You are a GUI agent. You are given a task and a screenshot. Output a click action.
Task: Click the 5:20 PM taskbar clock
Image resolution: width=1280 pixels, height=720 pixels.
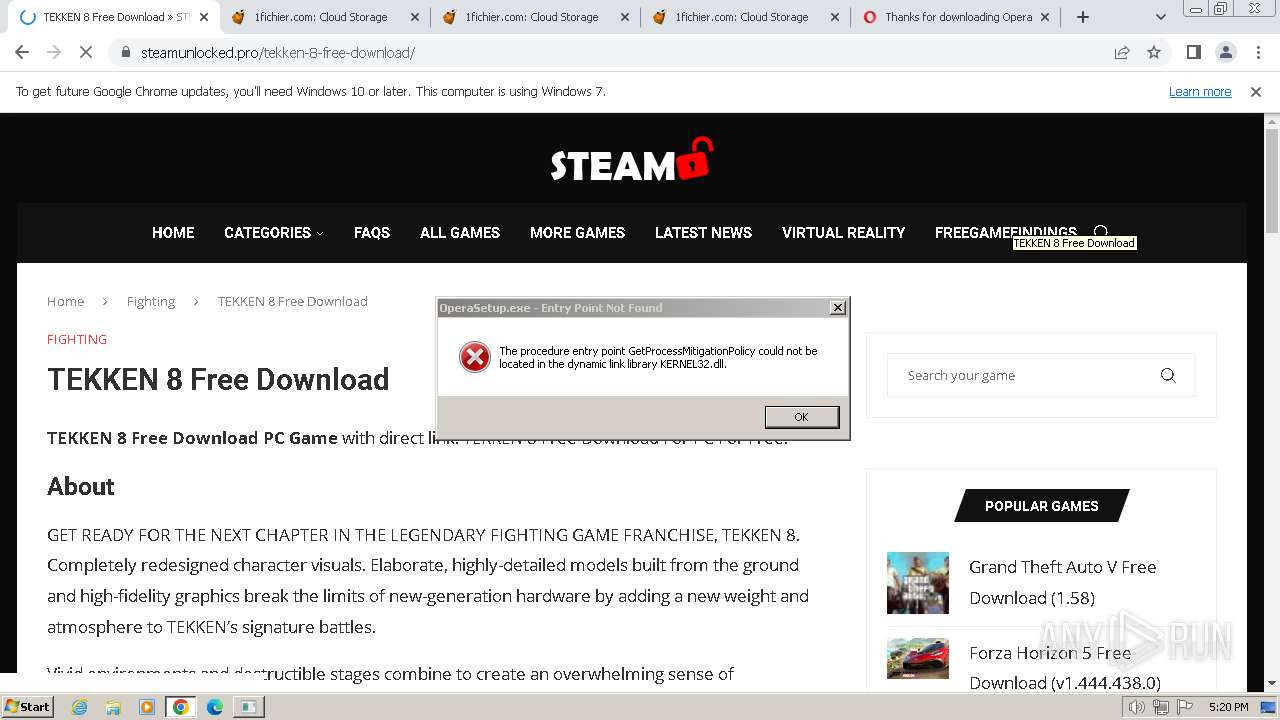[1228, 707]
